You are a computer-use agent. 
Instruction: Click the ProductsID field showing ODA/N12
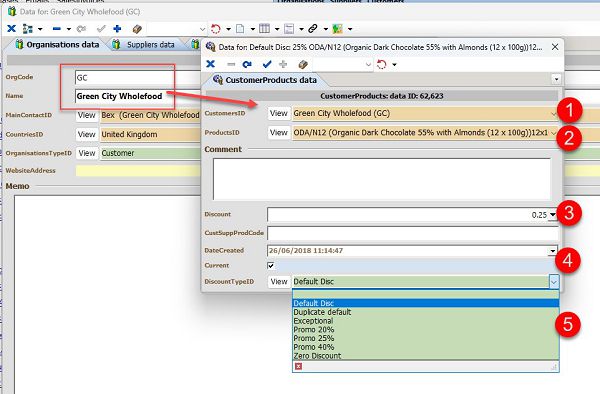click(x=425, y=133)
